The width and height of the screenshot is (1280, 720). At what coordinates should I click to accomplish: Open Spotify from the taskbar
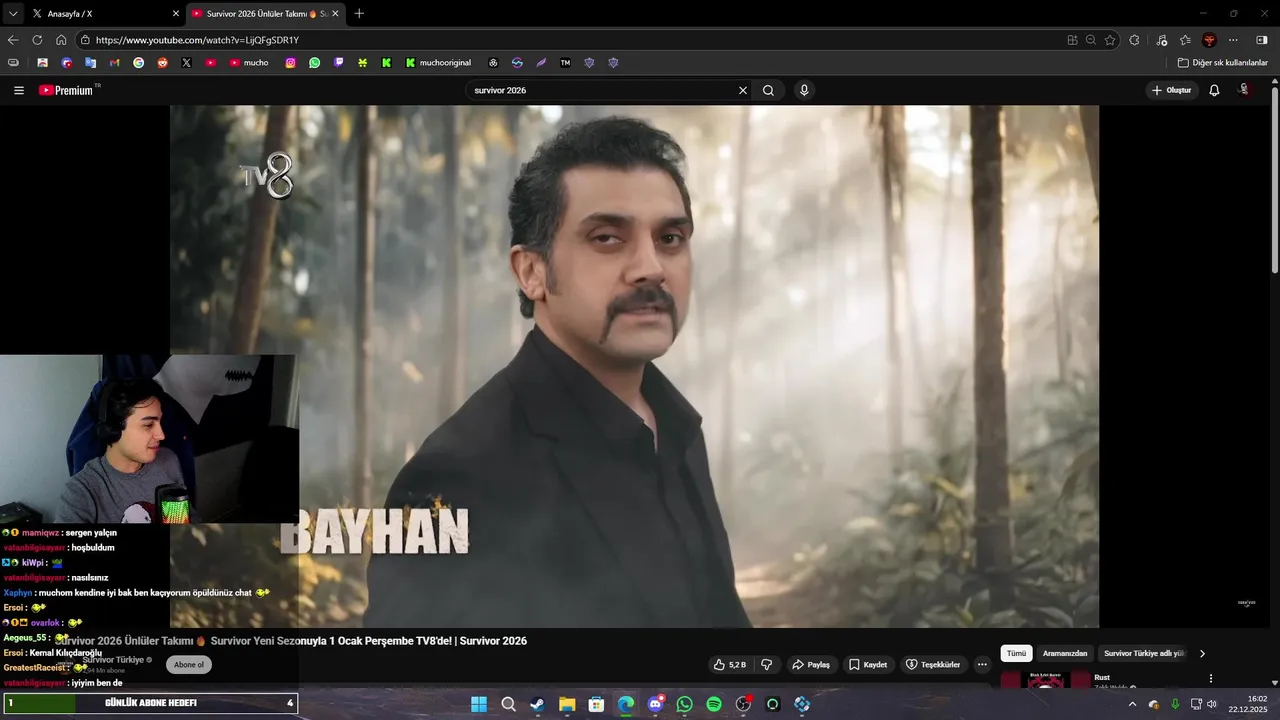[x=714, y=704]
